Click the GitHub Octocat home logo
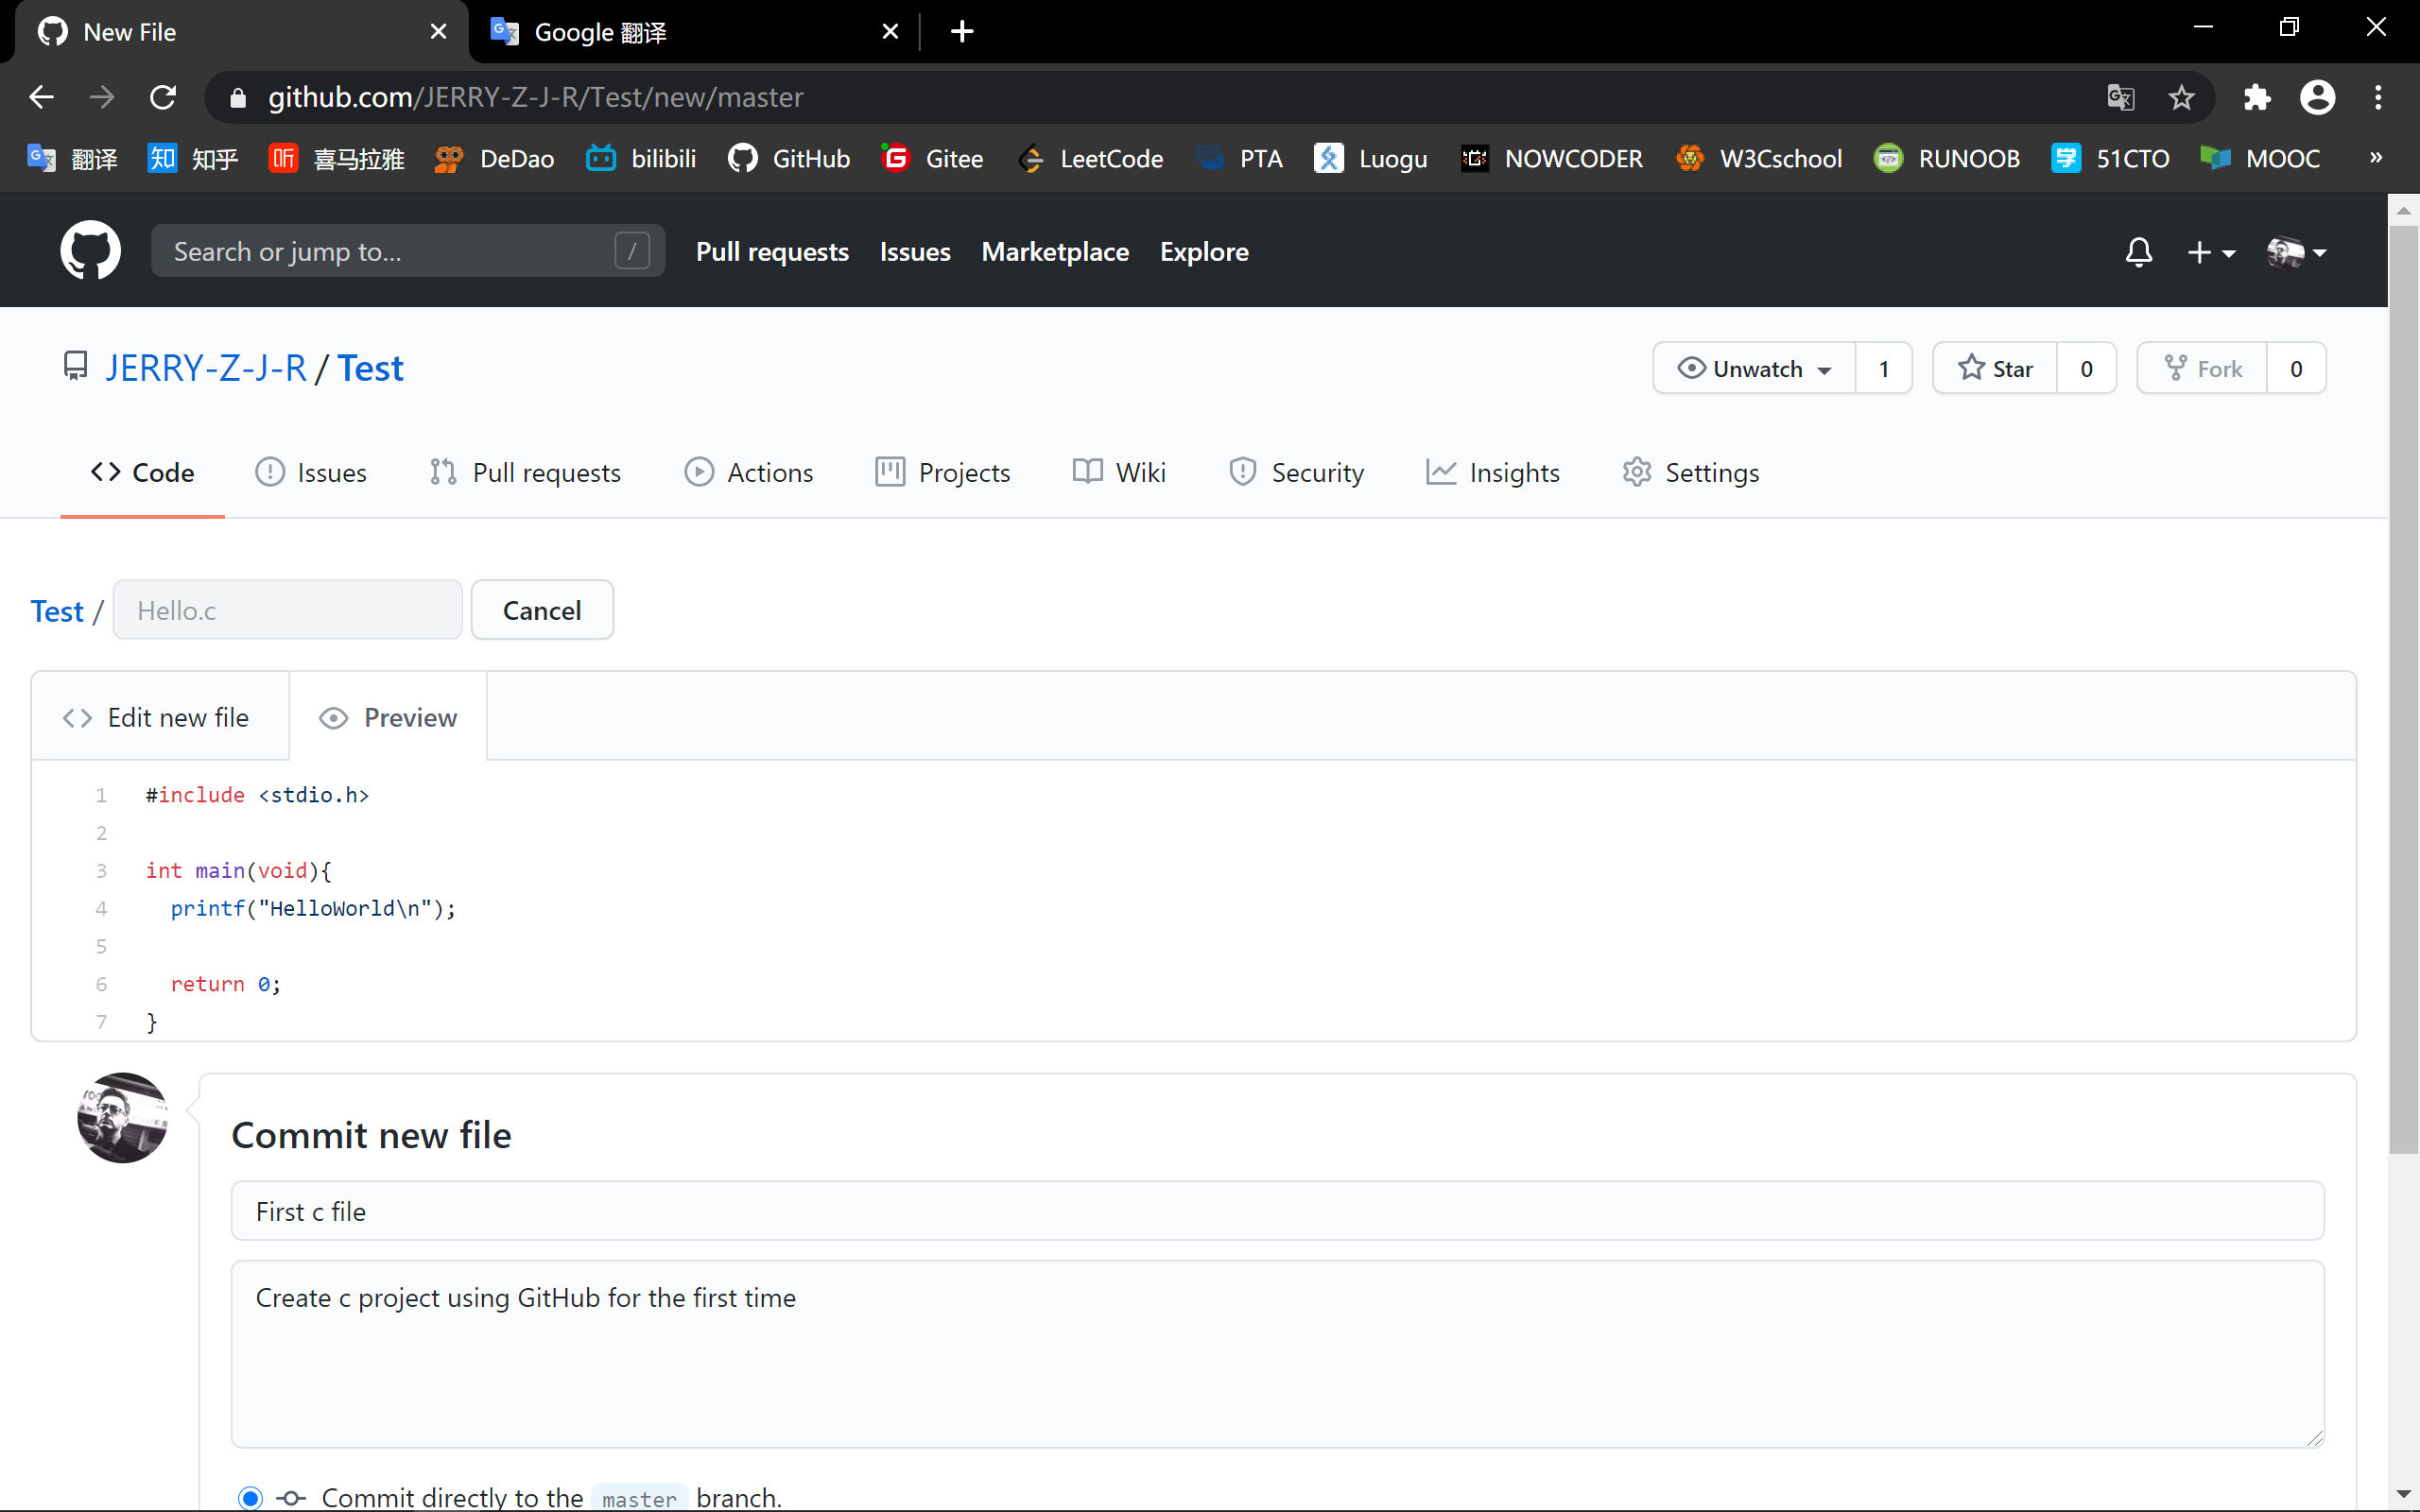Image resolution: width=2420 pixels, height=1512 pixels. (90, 250)
